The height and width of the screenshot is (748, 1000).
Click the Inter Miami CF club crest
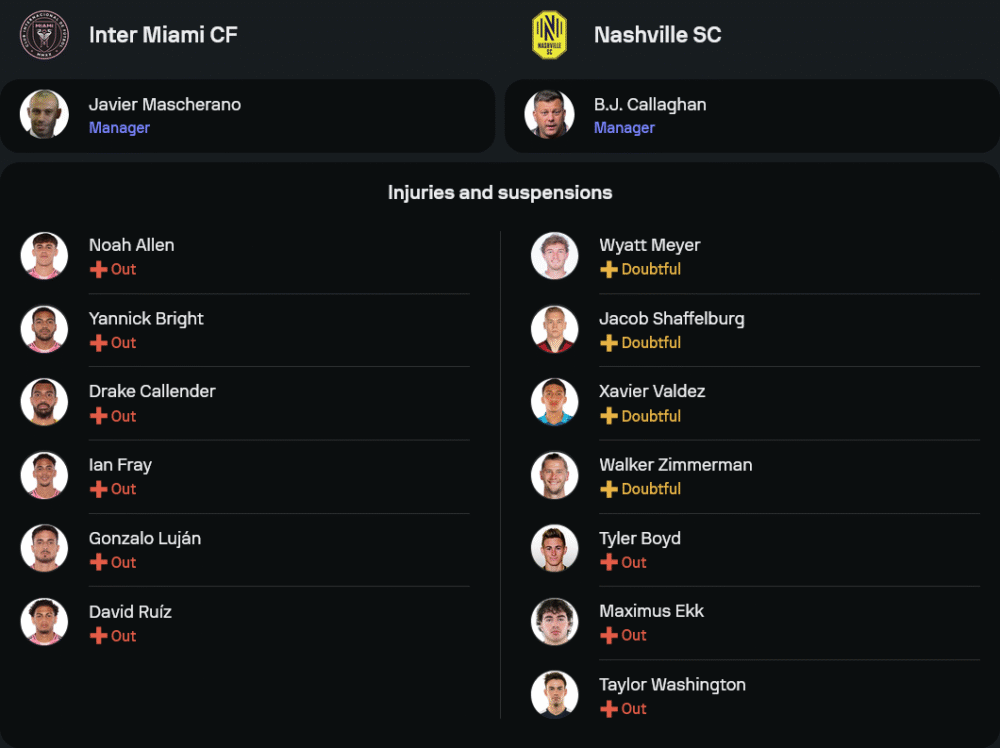(44, 35)
